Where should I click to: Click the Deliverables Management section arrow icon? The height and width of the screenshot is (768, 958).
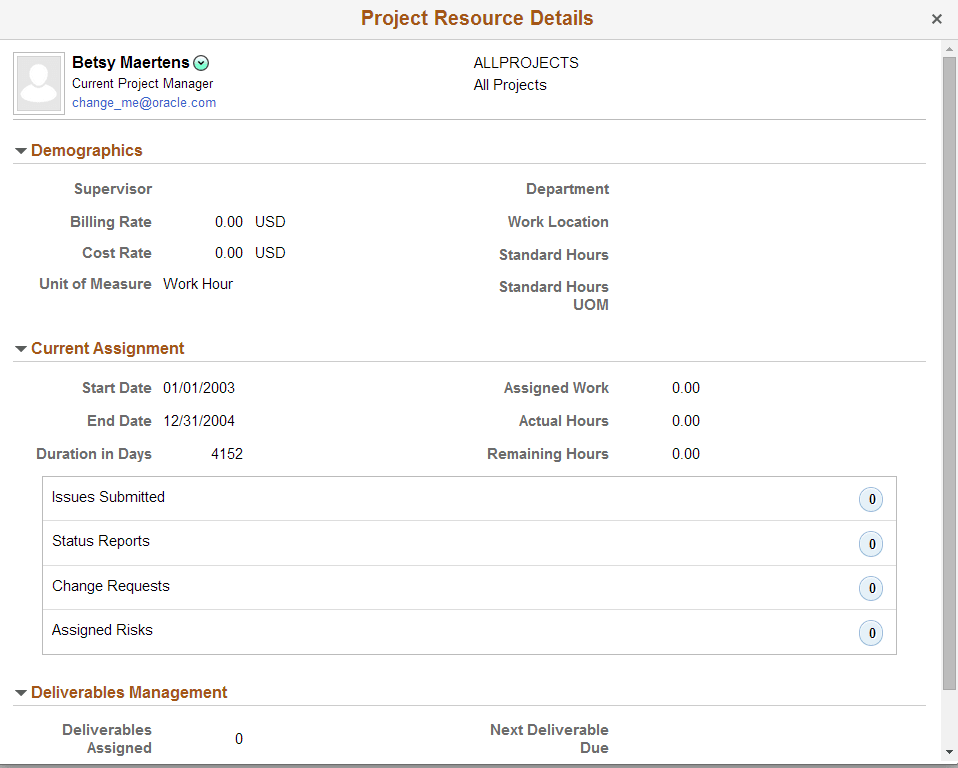21,692
